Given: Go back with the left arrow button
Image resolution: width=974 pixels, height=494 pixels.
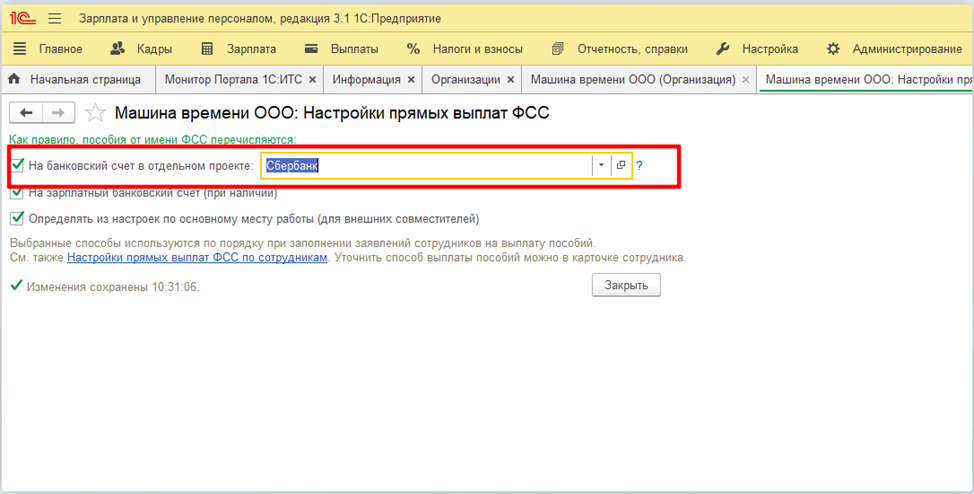Looking at the screenshot, I should click(x=26, y=112).
